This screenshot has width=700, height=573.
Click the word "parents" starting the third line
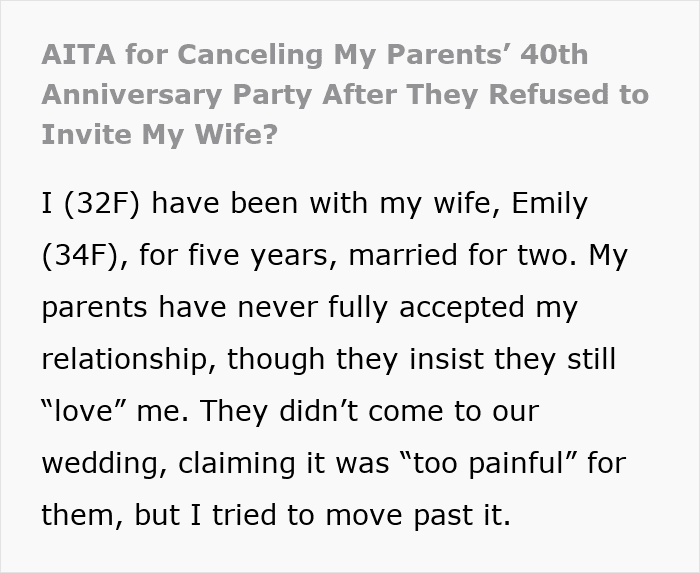coord(94,308)
